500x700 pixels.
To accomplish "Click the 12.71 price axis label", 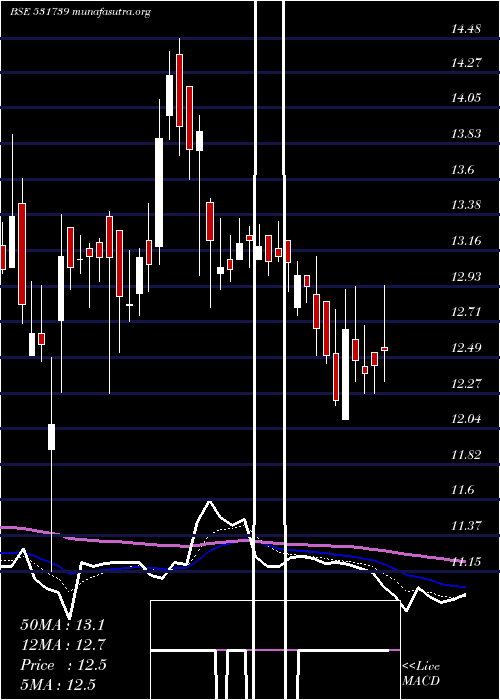I will [x=466, y=312].
